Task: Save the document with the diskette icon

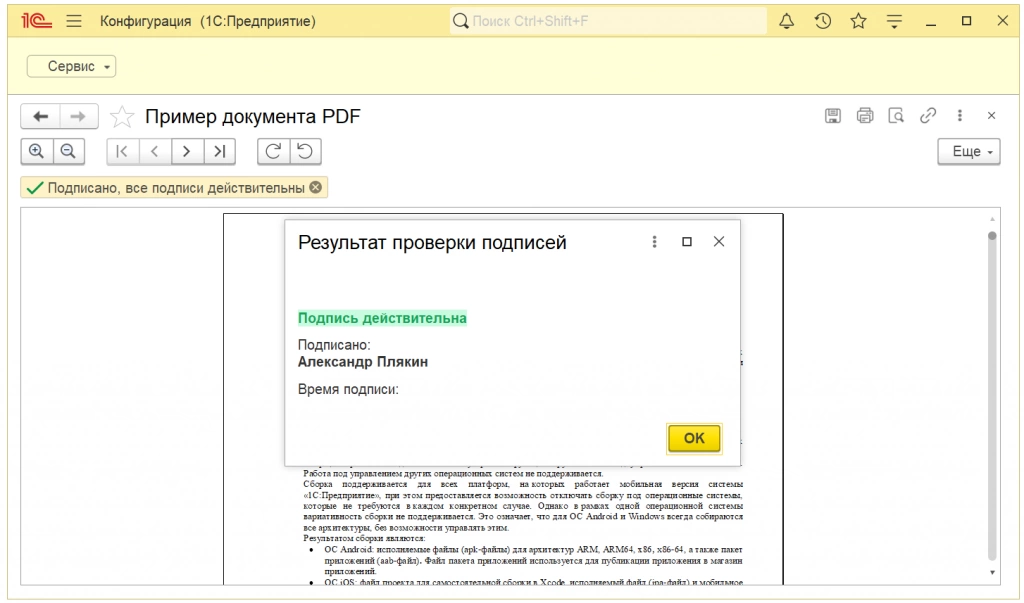Action: click(x=833, y=116)
